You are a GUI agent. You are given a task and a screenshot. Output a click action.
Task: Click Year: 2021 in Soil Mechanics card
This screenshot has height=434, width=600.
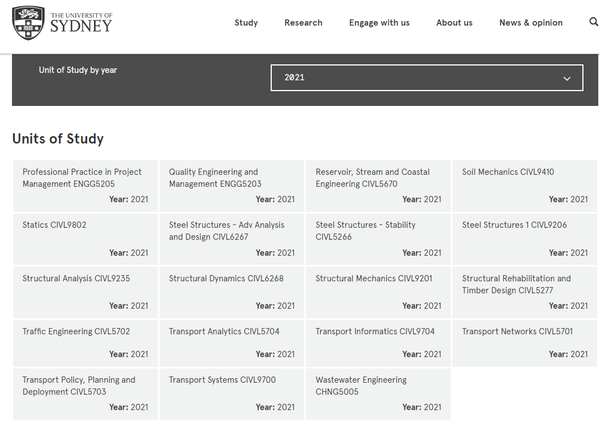point(568,199)
